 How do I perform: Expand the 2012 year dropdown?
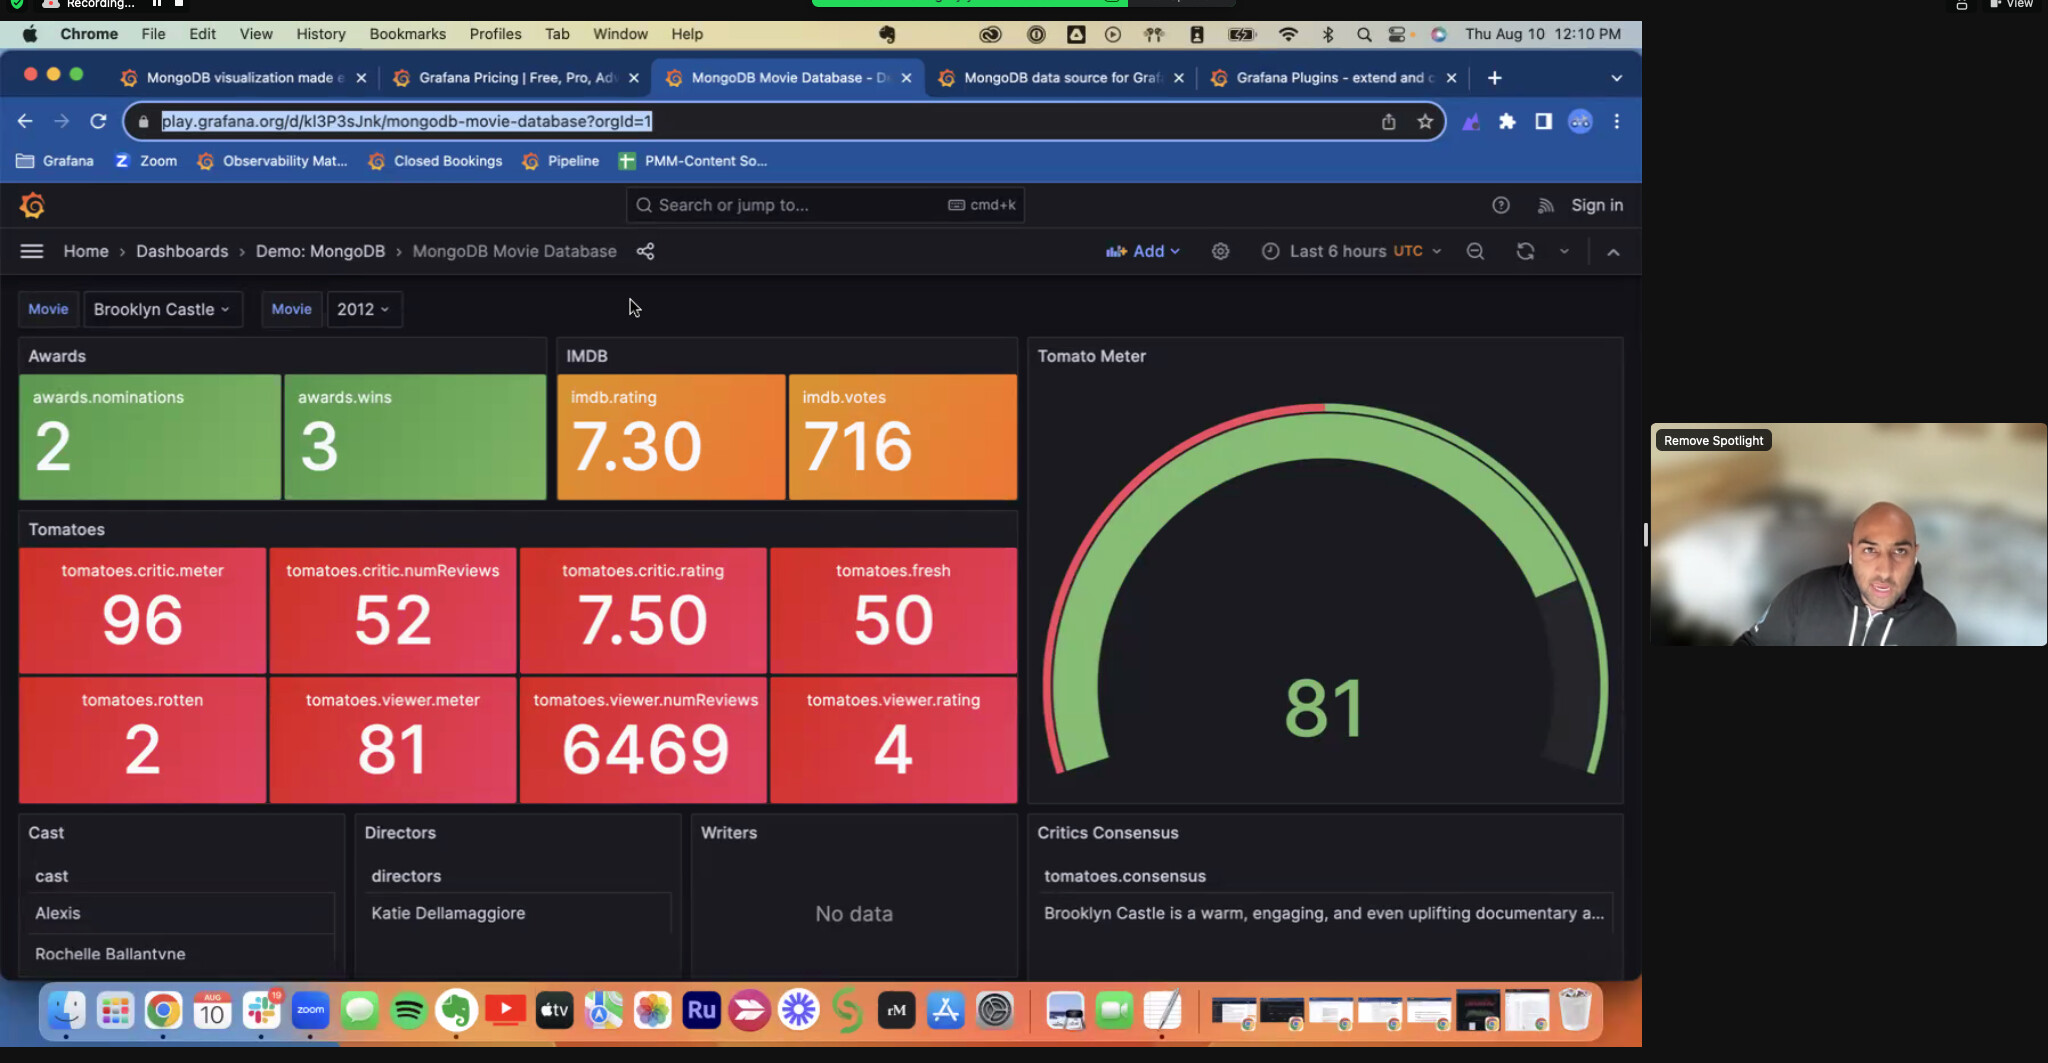[x=363, y=309]
